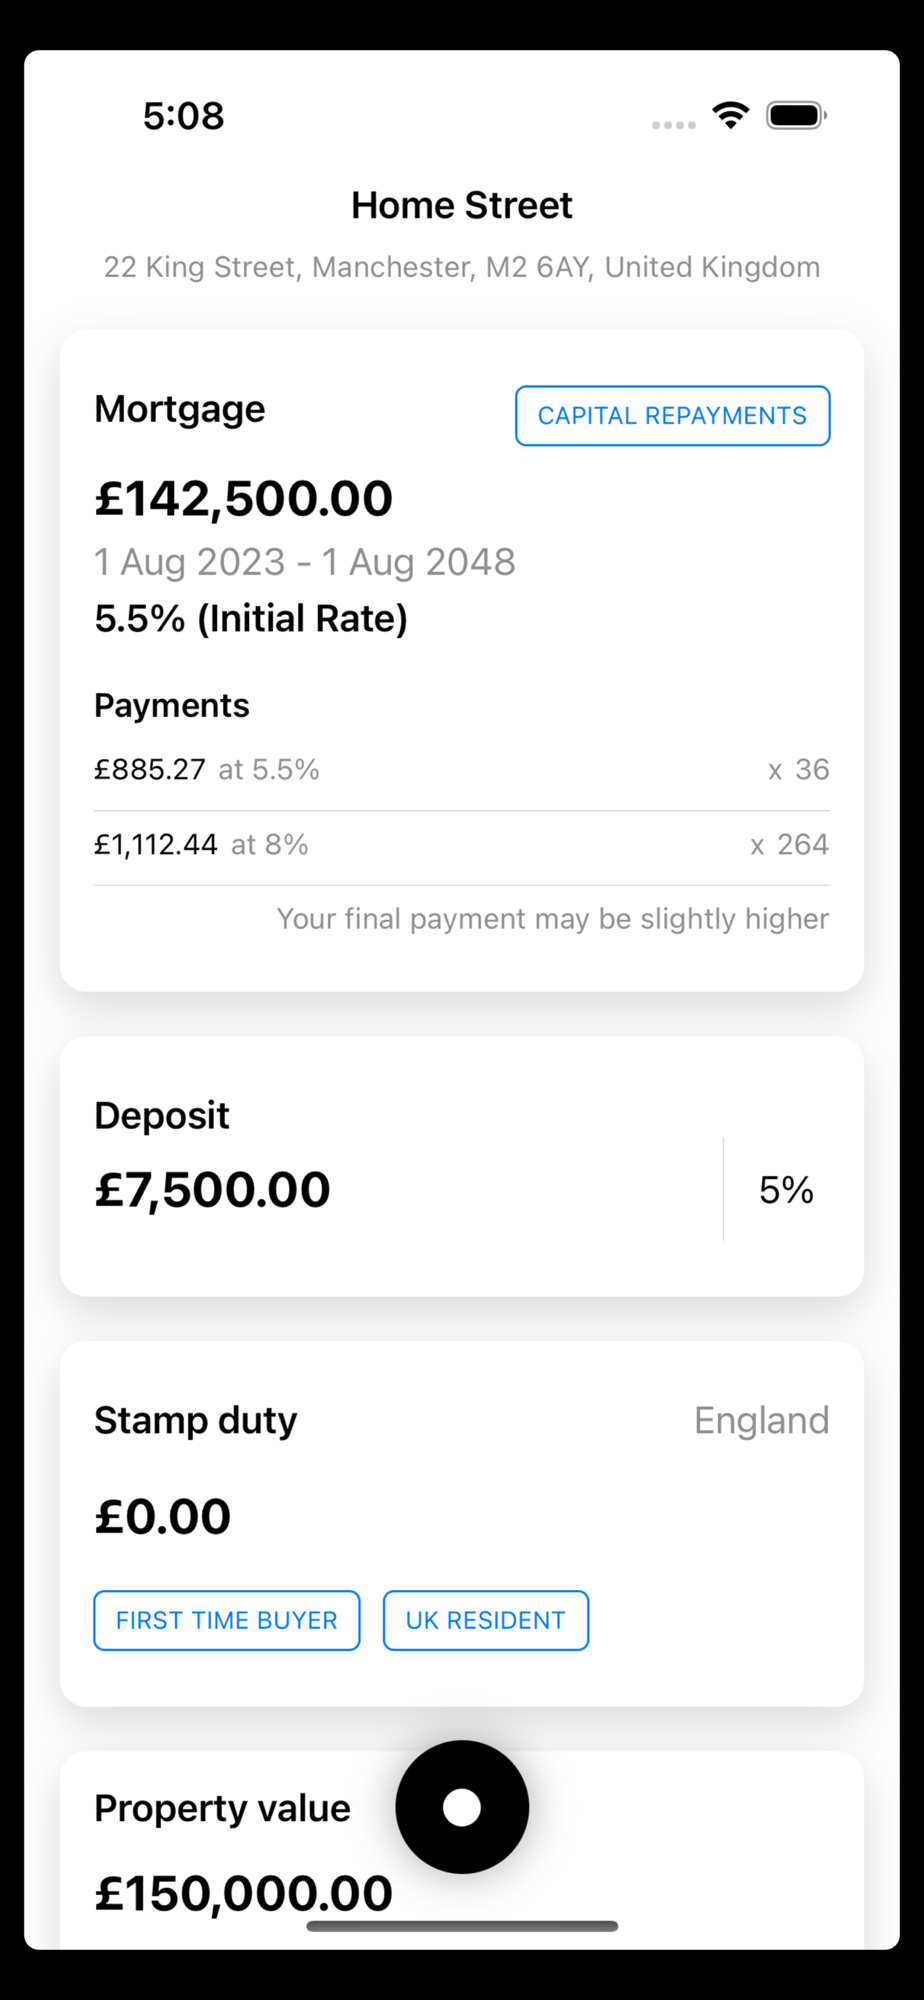Edit the £150,000.00 property value
The image size is (924, 2000).
tap(244, 1893)
